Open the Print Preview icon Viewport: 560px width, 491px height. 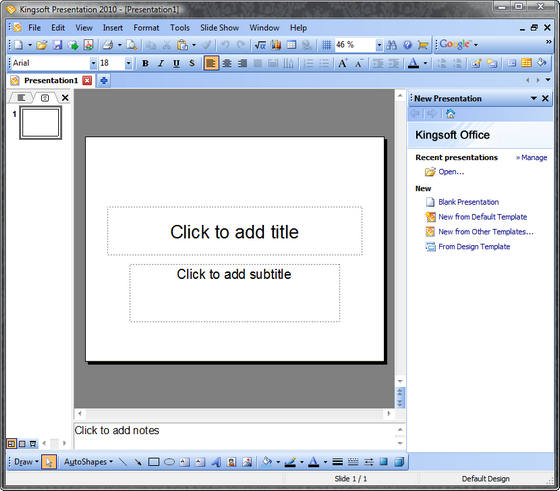tap(131, 45)
